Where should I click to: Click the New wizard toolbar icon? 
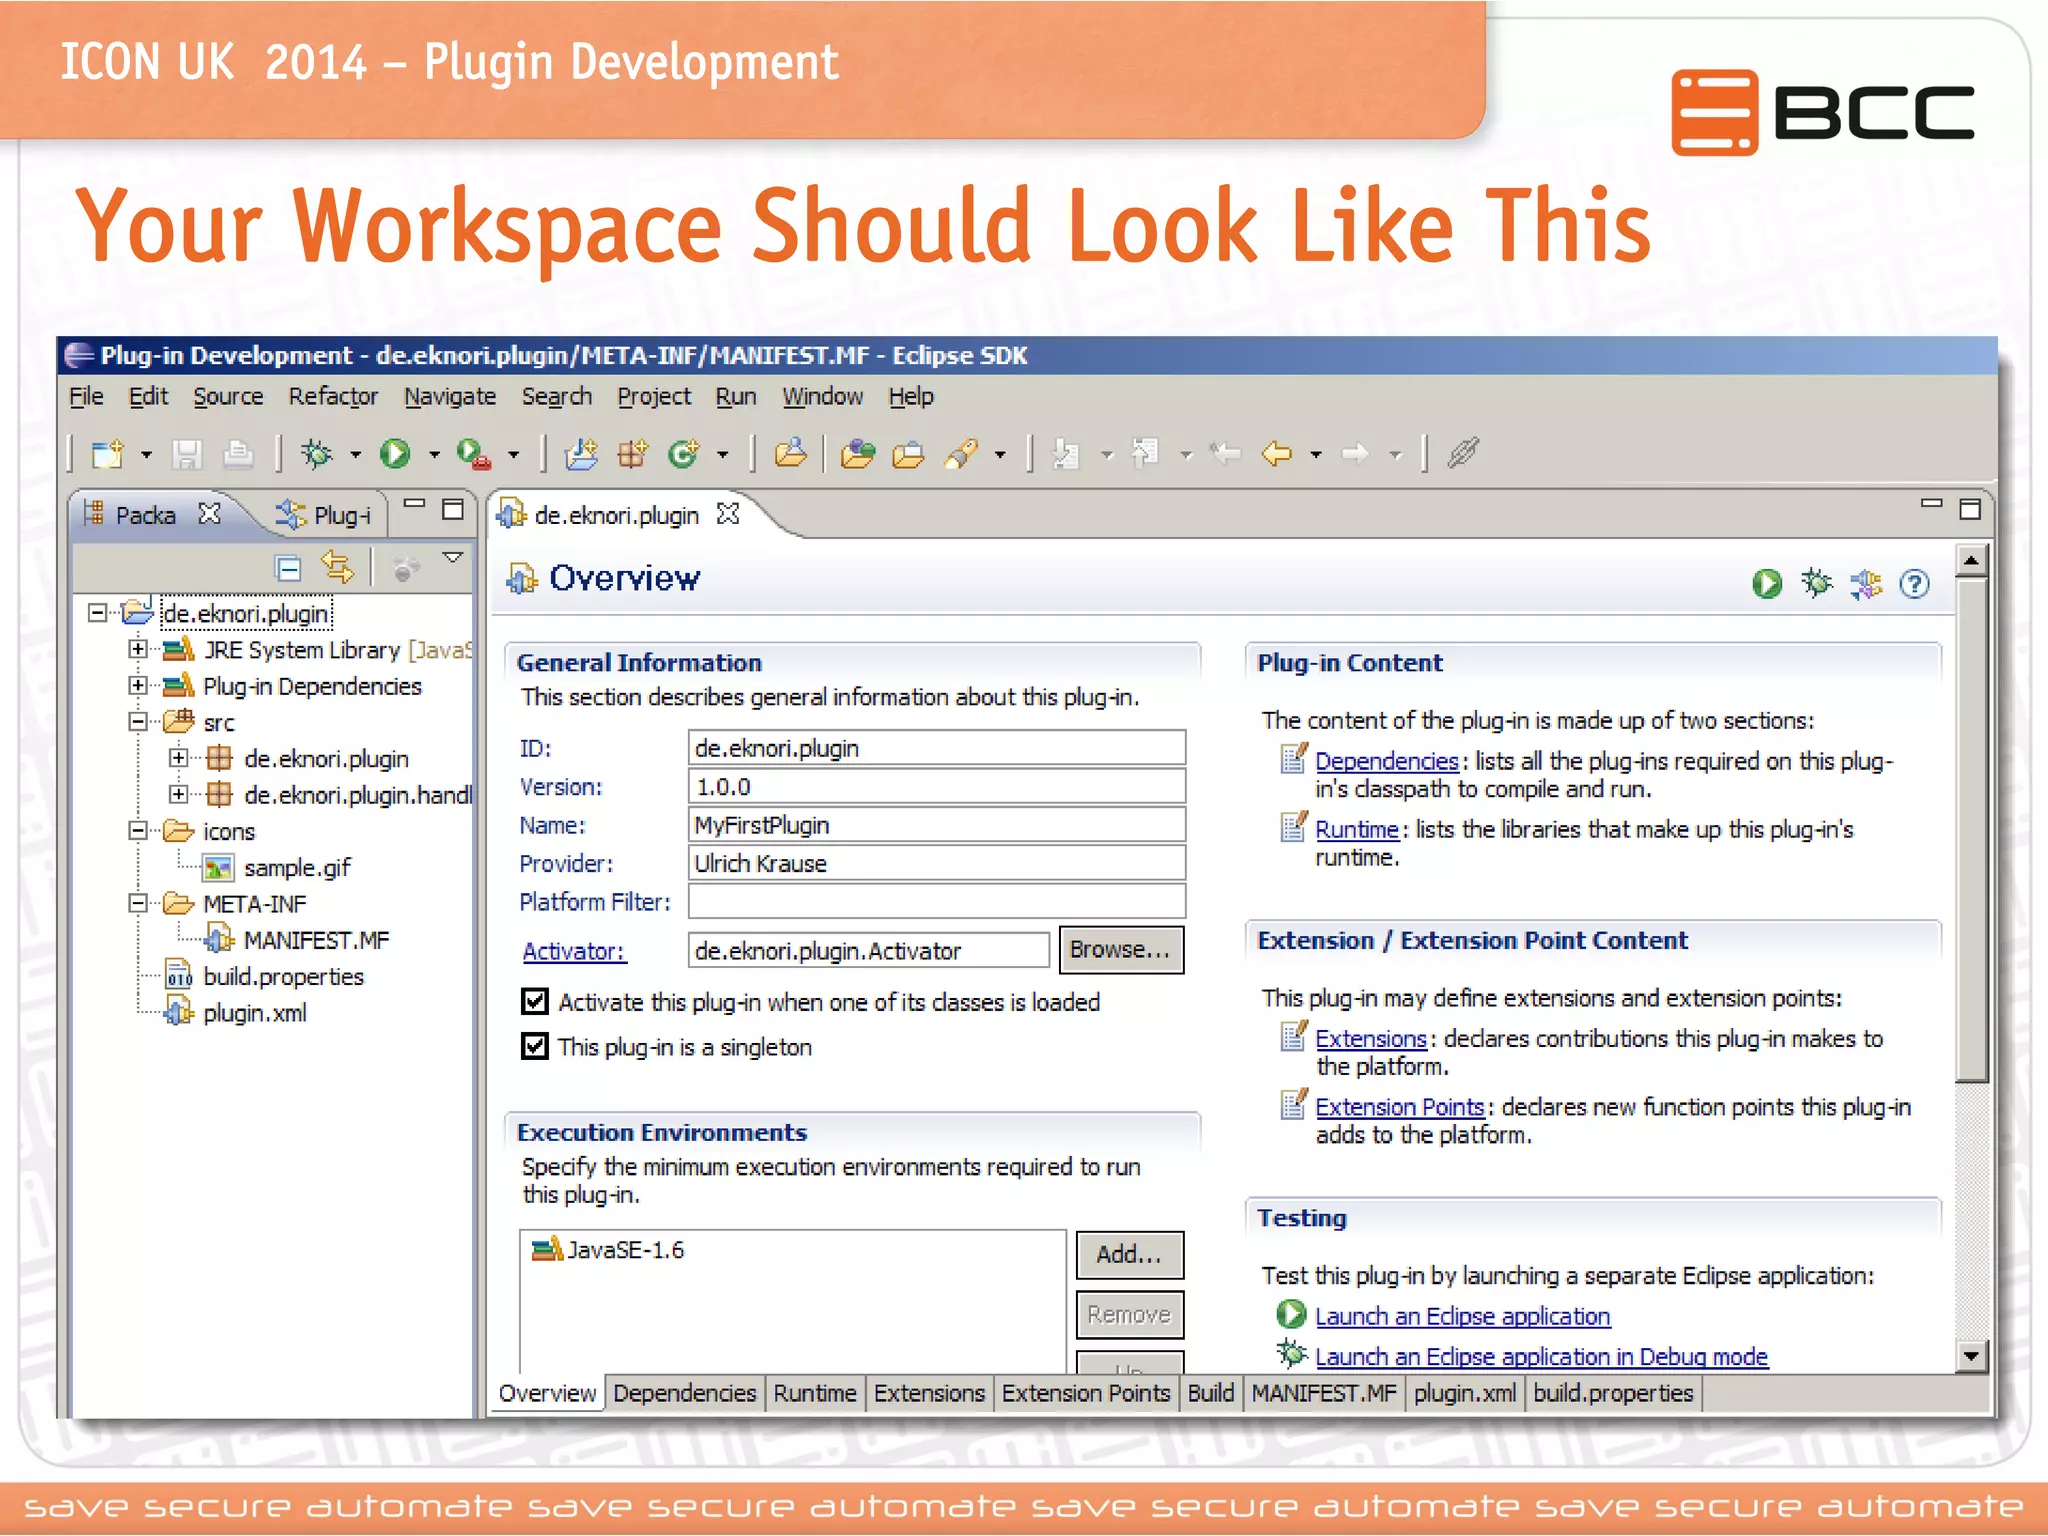click(x=107, y=454)
